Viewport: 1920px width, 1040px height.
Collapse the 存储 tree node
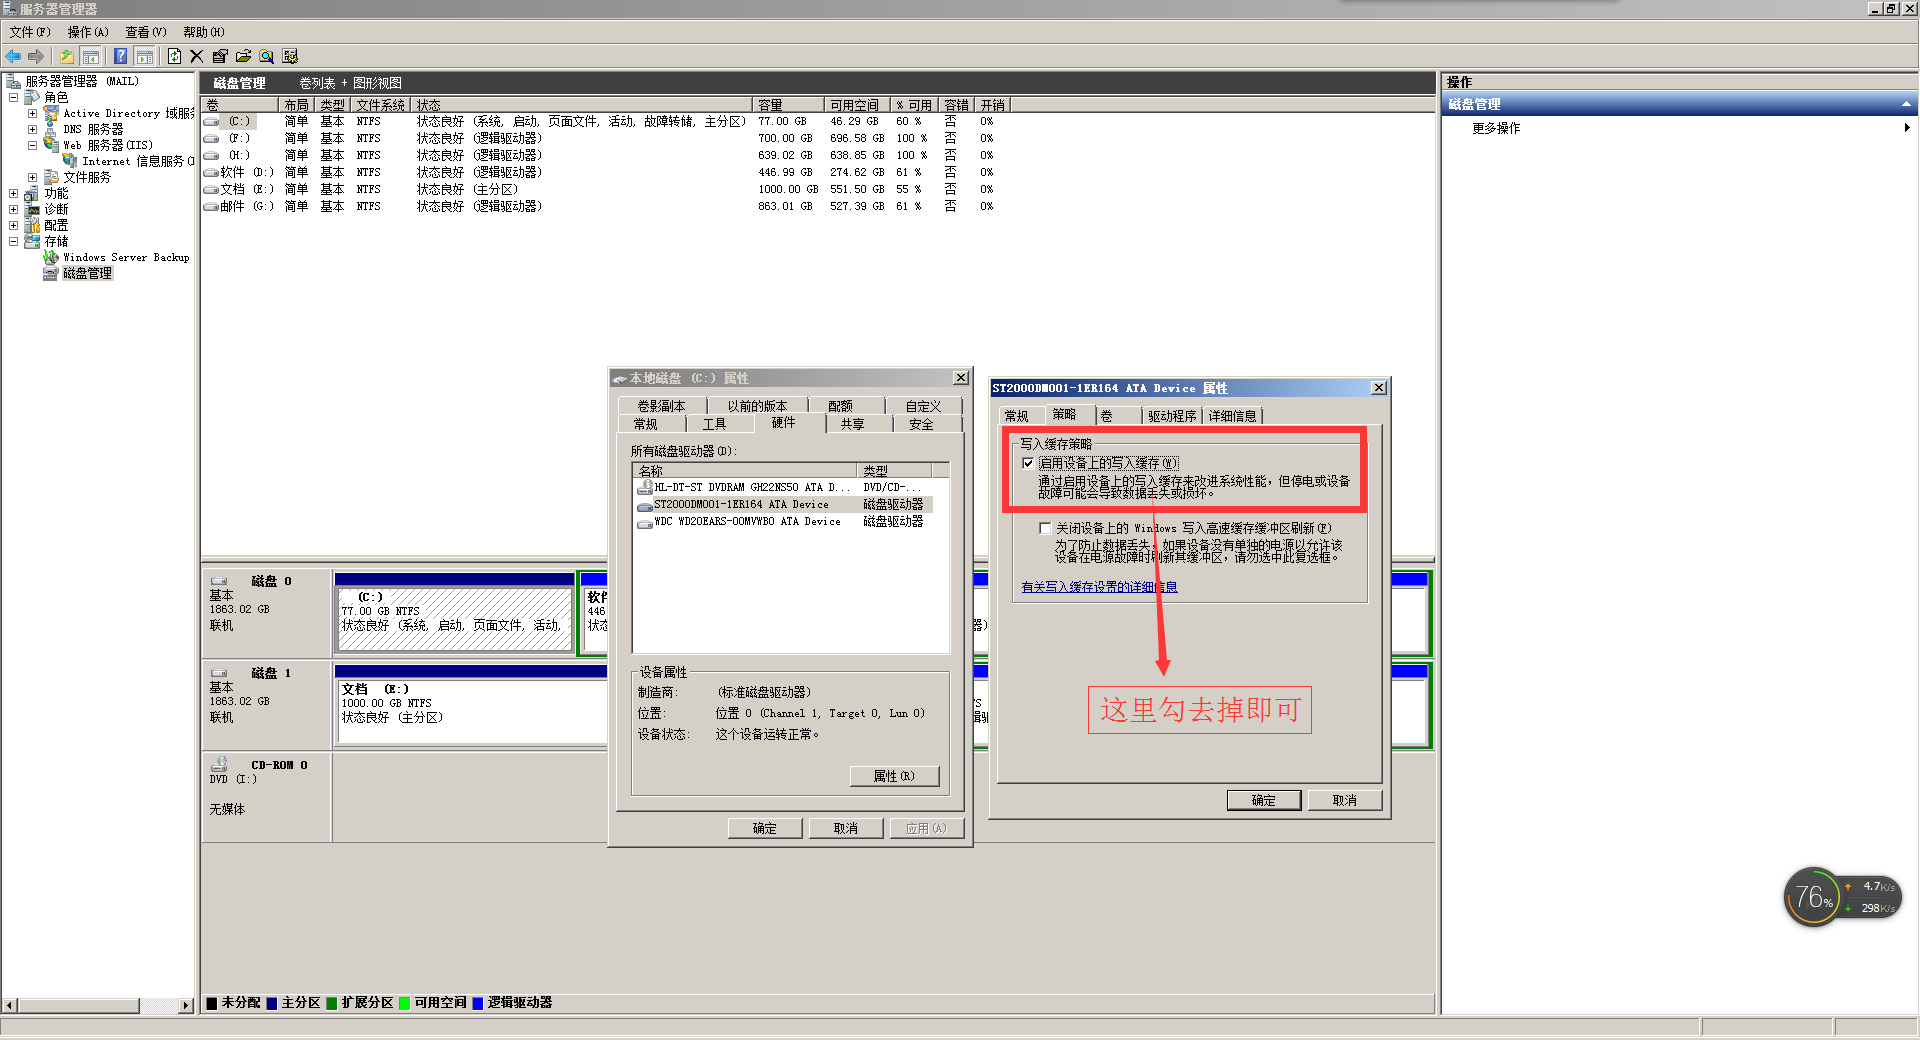coord(13,242)
